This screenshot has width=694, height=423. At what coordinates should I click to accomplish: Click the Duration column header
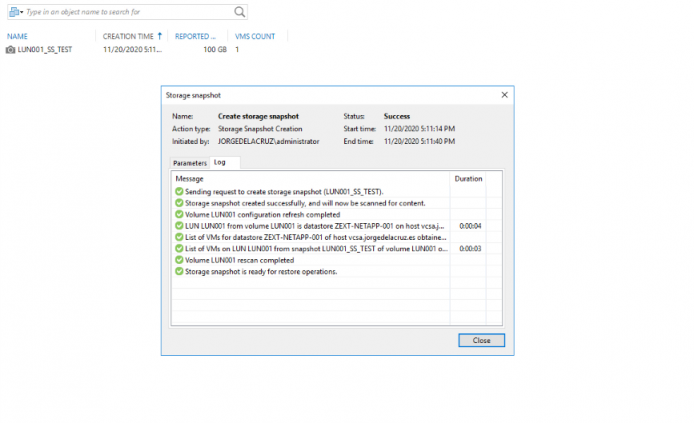pyautogui.click(x=468, y=179)
